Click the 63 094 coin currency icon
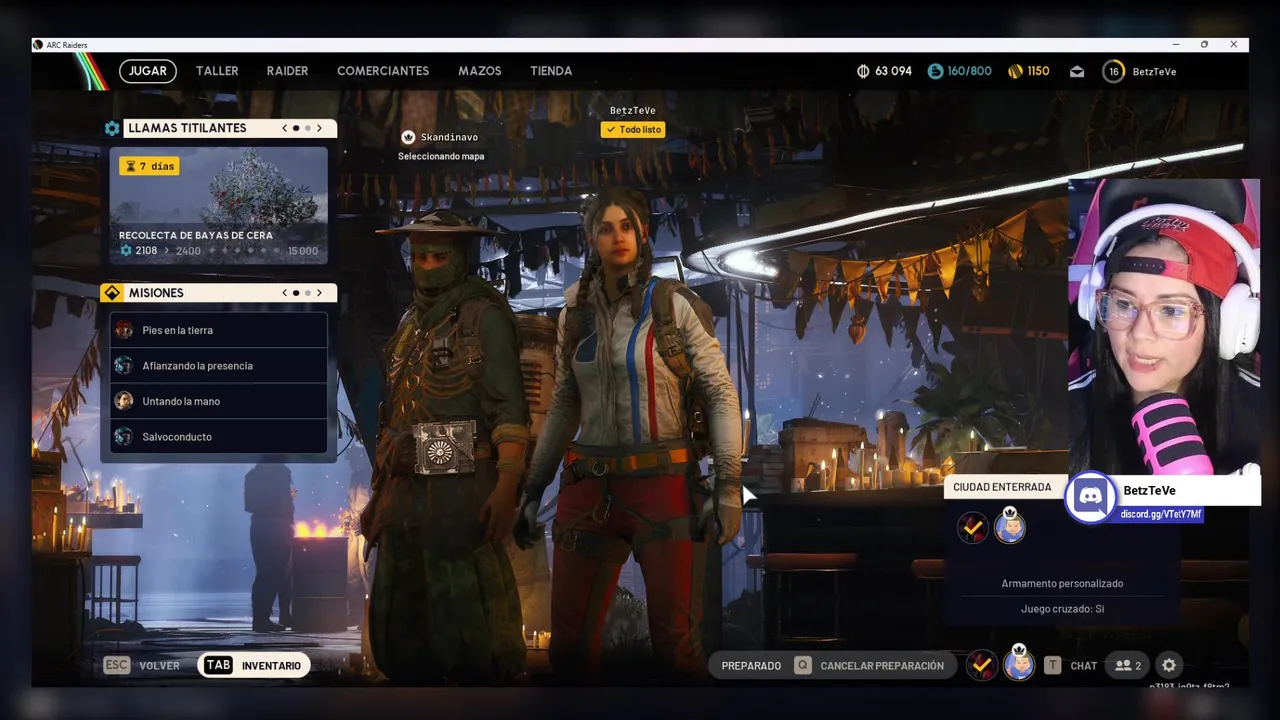Screen dimensions: 1280x720 pyautogui.click(x=863, y=71)
